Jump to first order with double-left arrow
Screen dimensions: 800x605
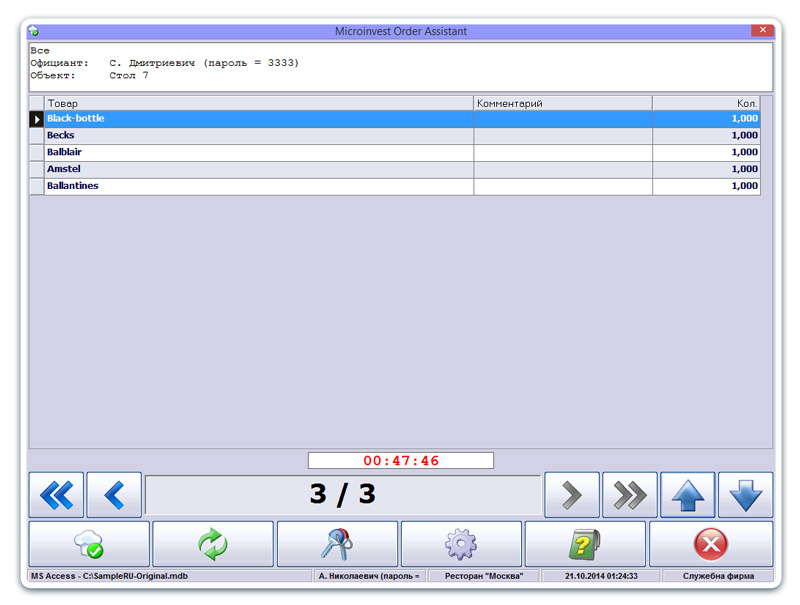point(56,495)
